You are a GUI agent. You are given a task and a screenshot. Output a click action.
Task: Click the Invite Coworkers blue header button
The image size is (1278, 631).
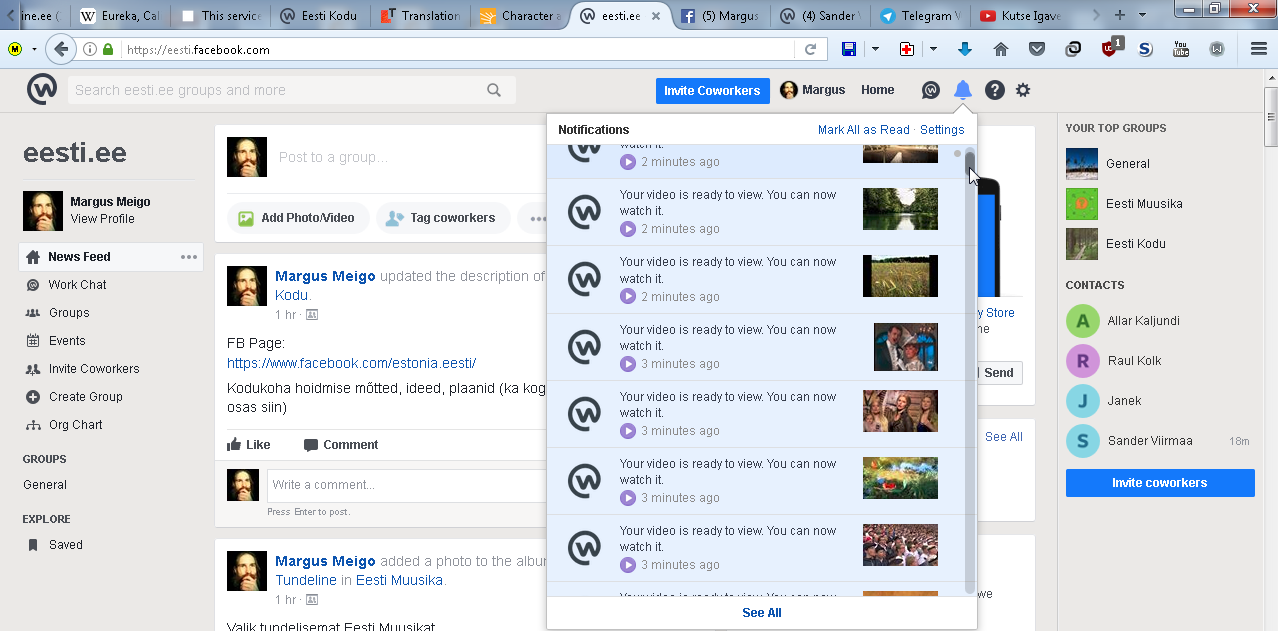coord(713,90)
